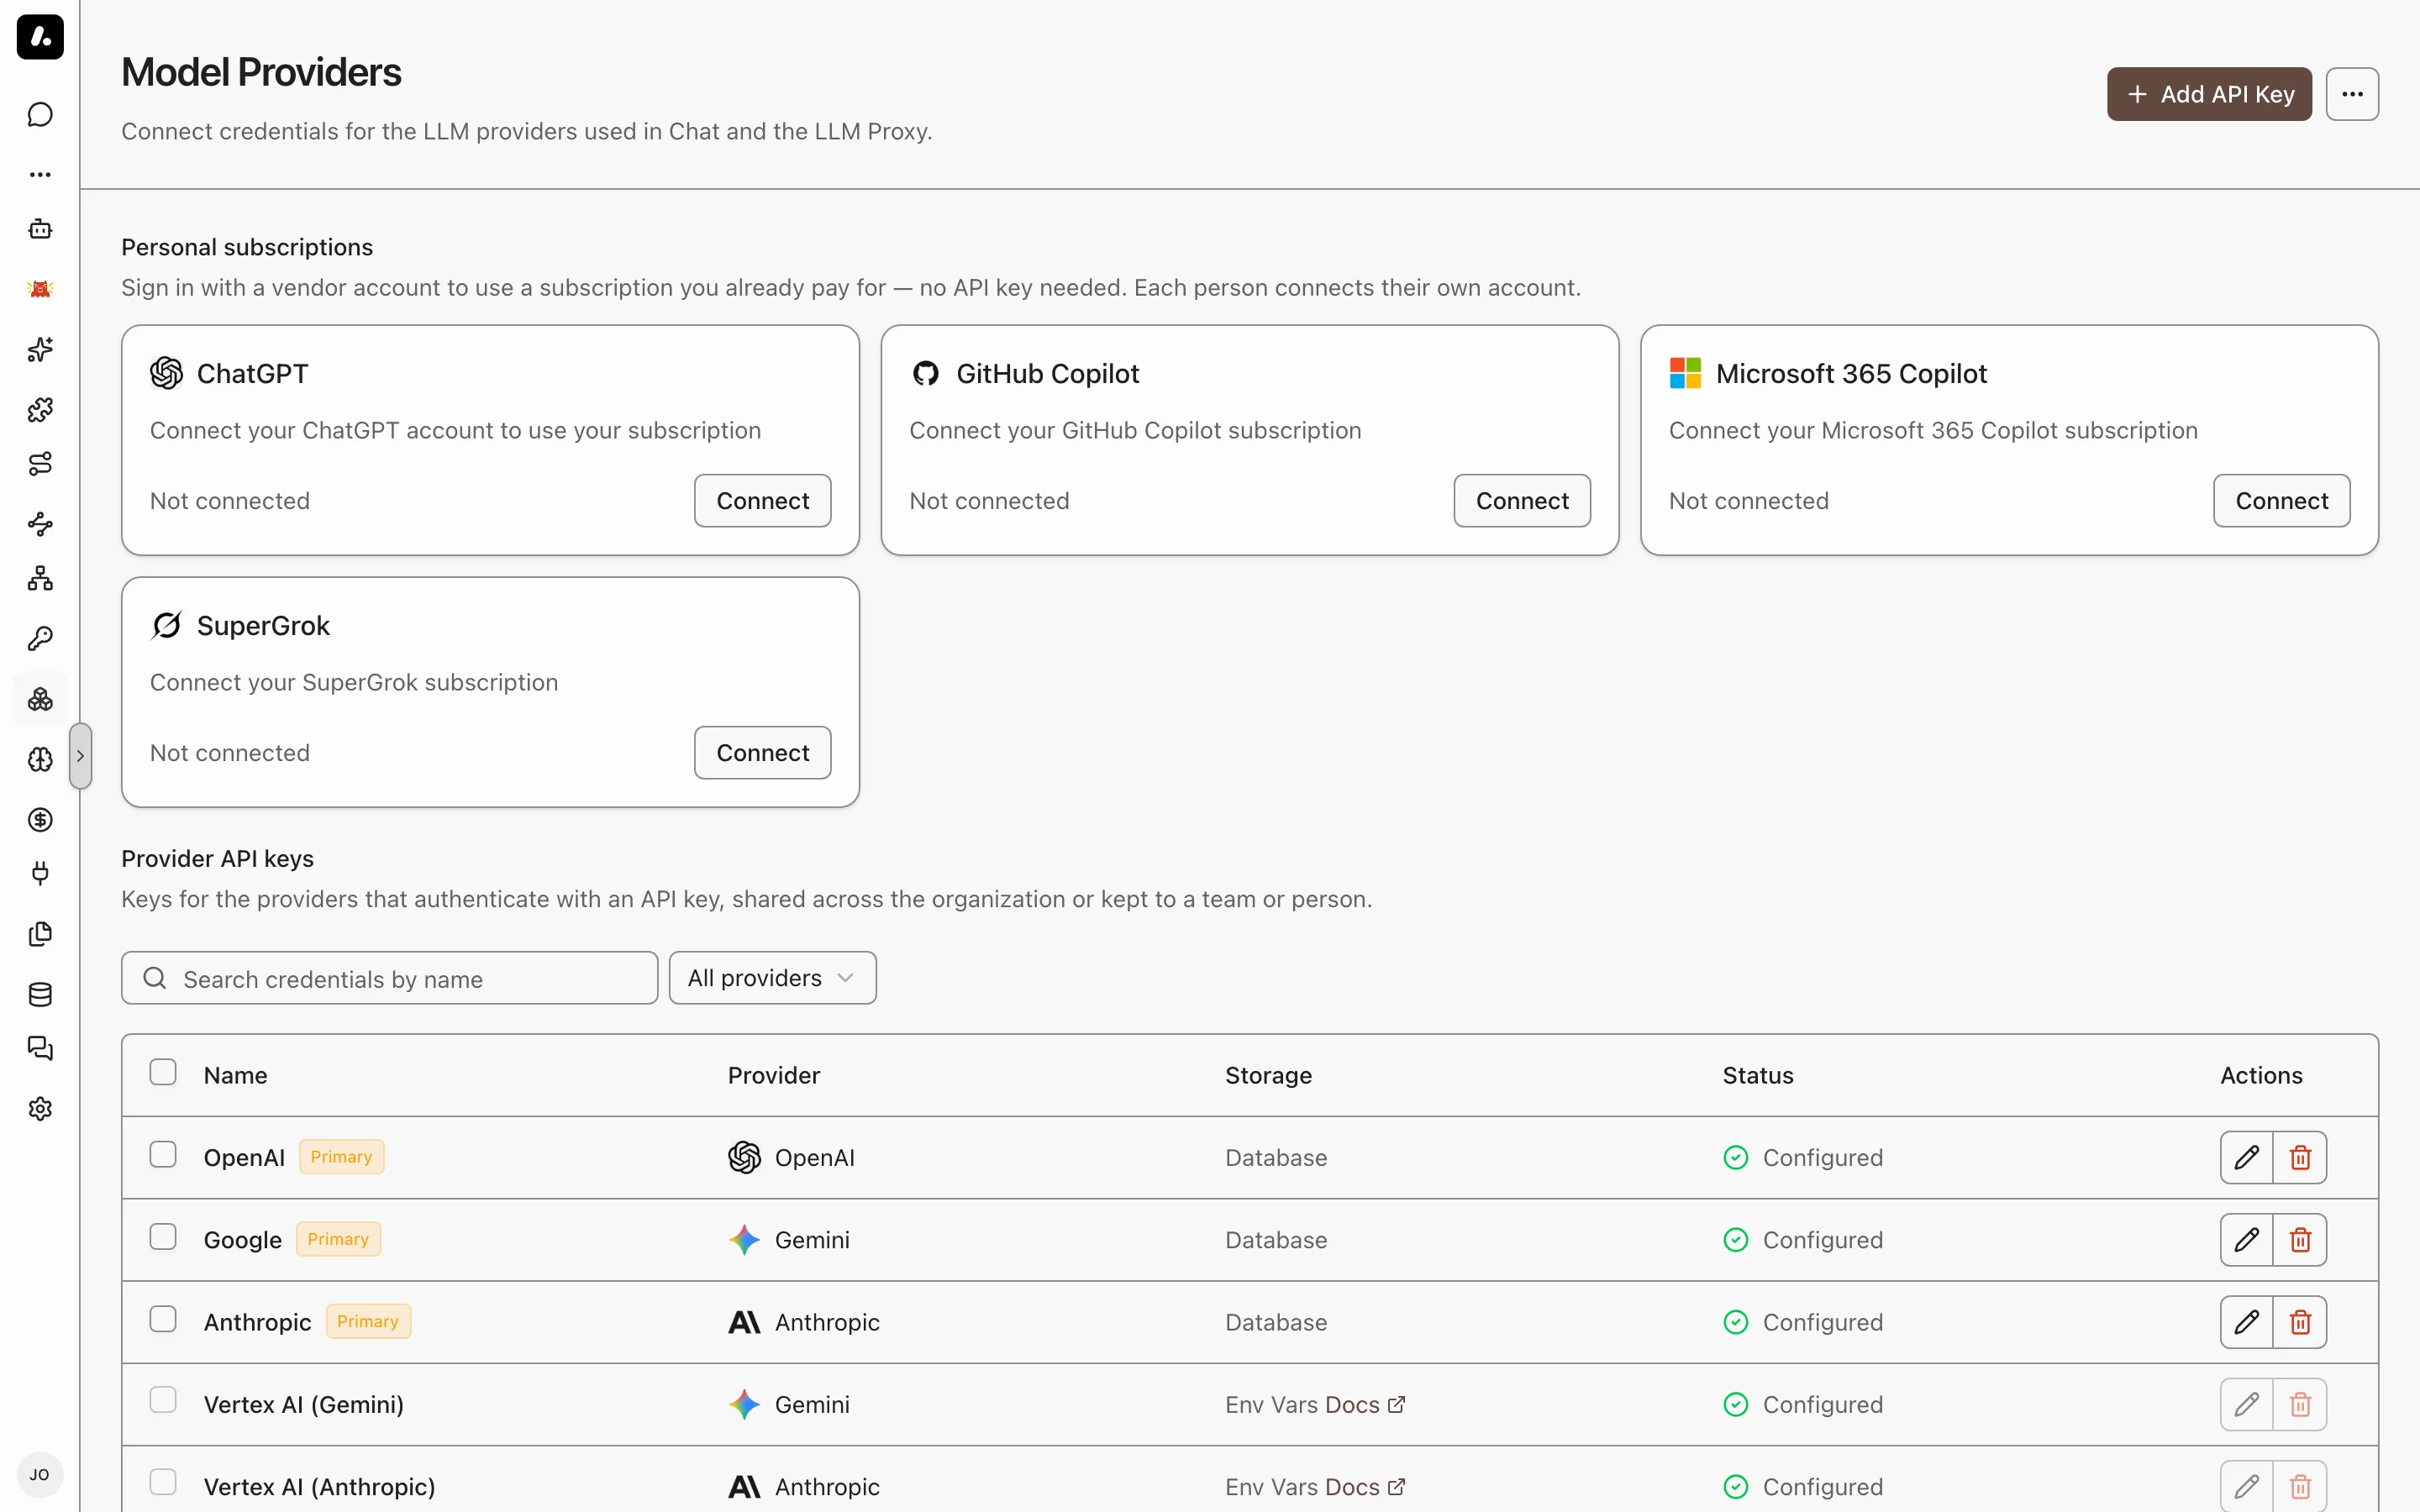Edit the OpenAI credential with pencil icon
2420x1512 pixels.
pyautogui.click(x=2246, y=1157)
